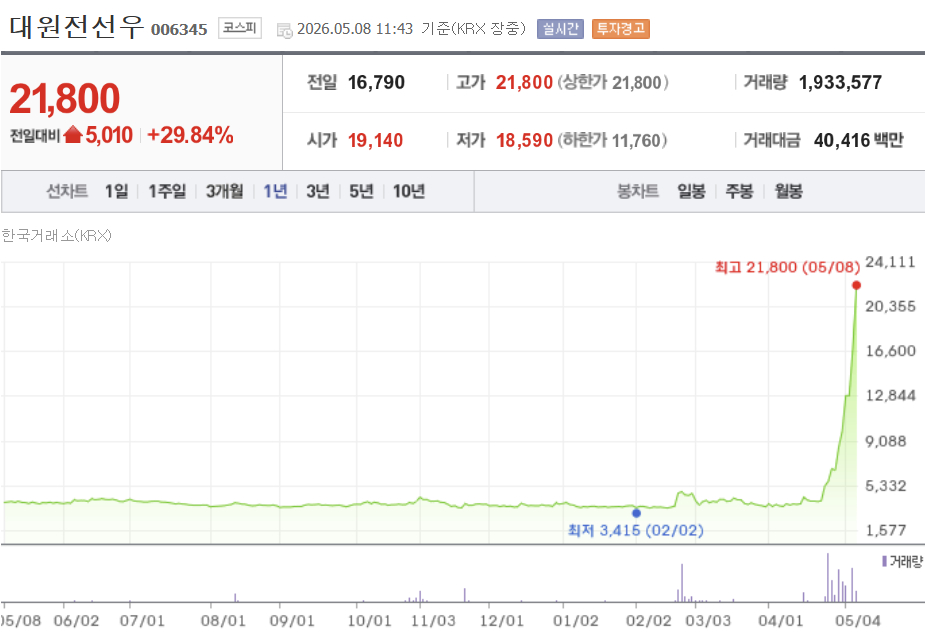Click the 11/03 date axis label
This screenshot has width=925, height=637.
click(433, 620)
